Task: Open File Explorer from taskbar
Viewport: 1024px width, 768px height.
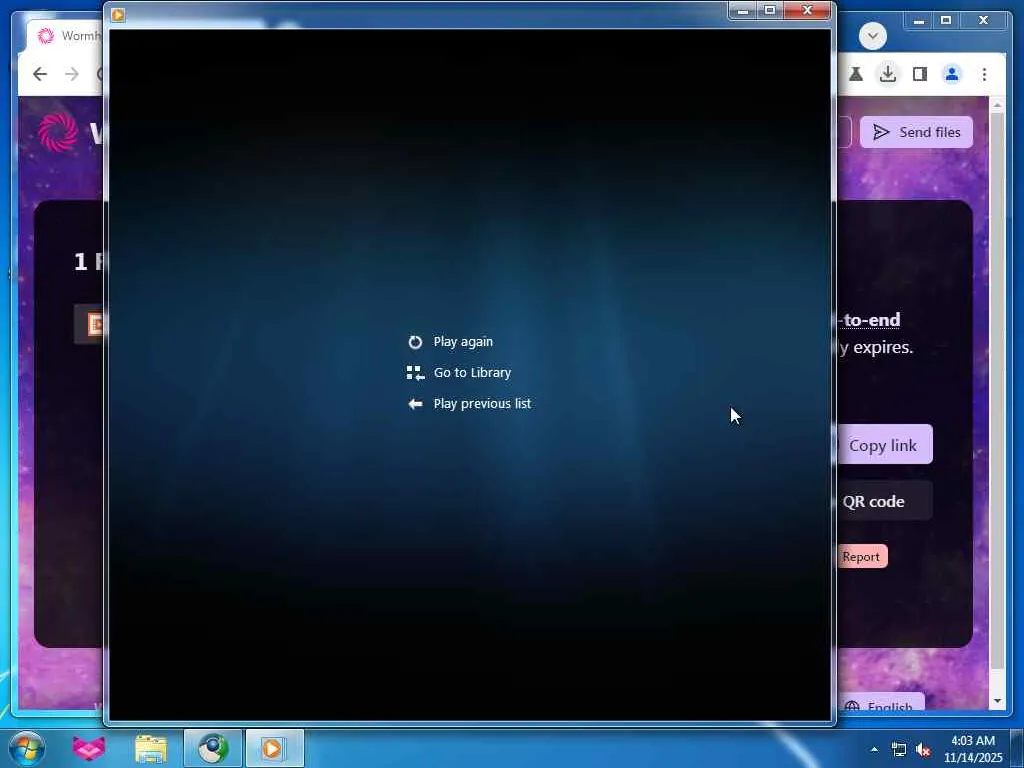Action: coord(151,748)
